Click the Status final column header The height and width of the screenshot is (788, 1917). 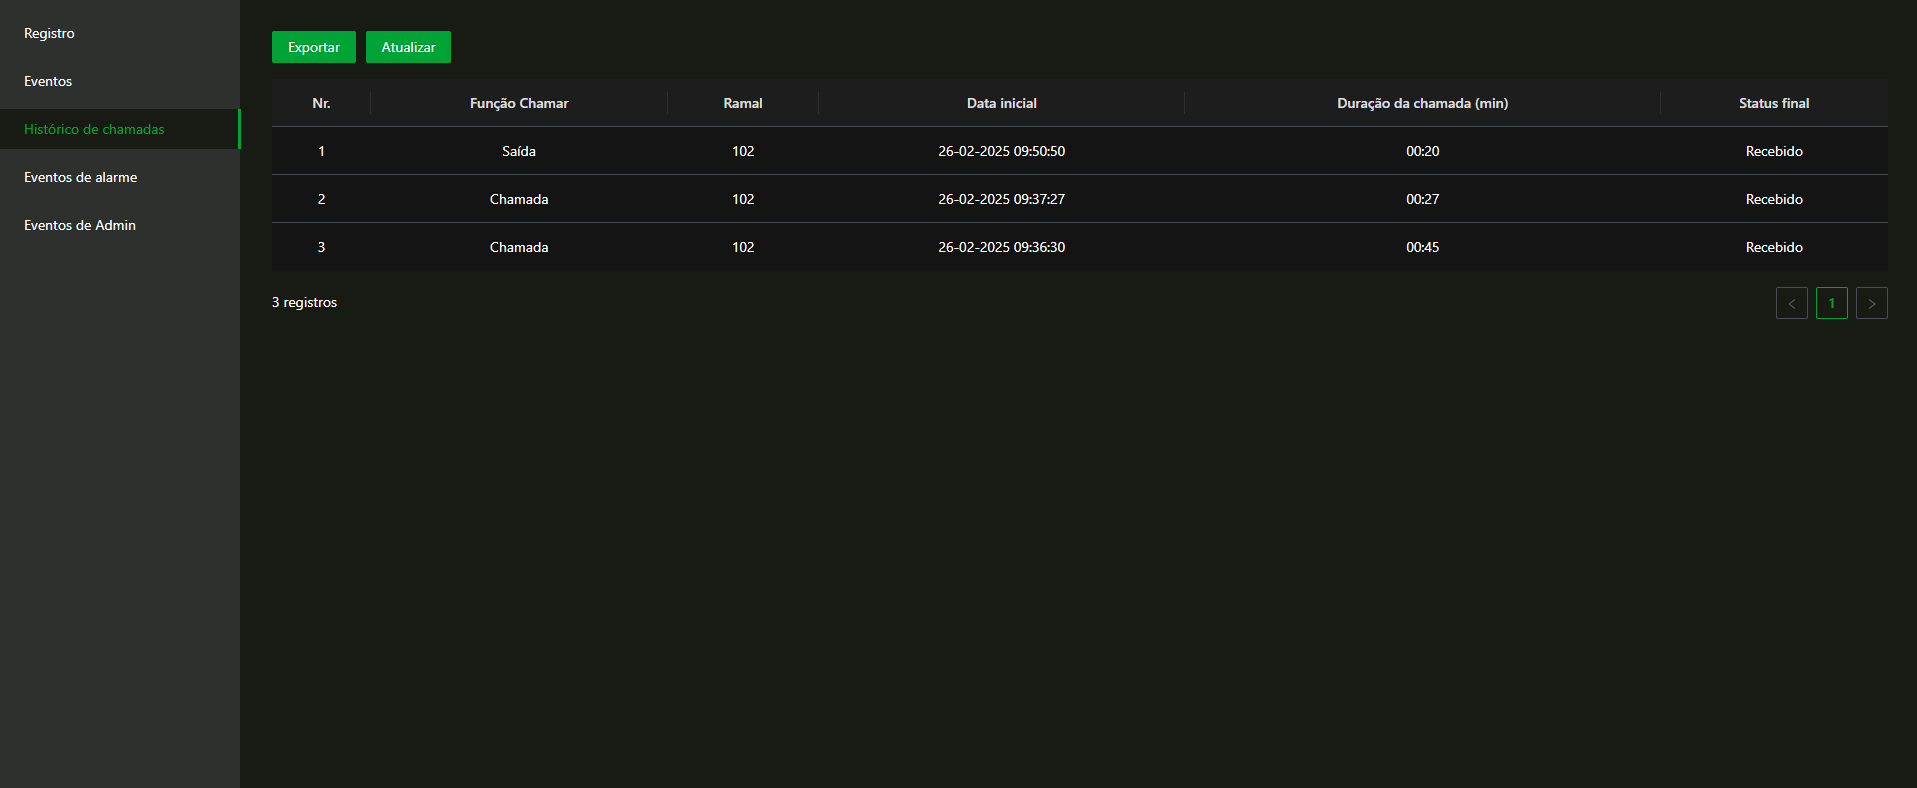1774,103
